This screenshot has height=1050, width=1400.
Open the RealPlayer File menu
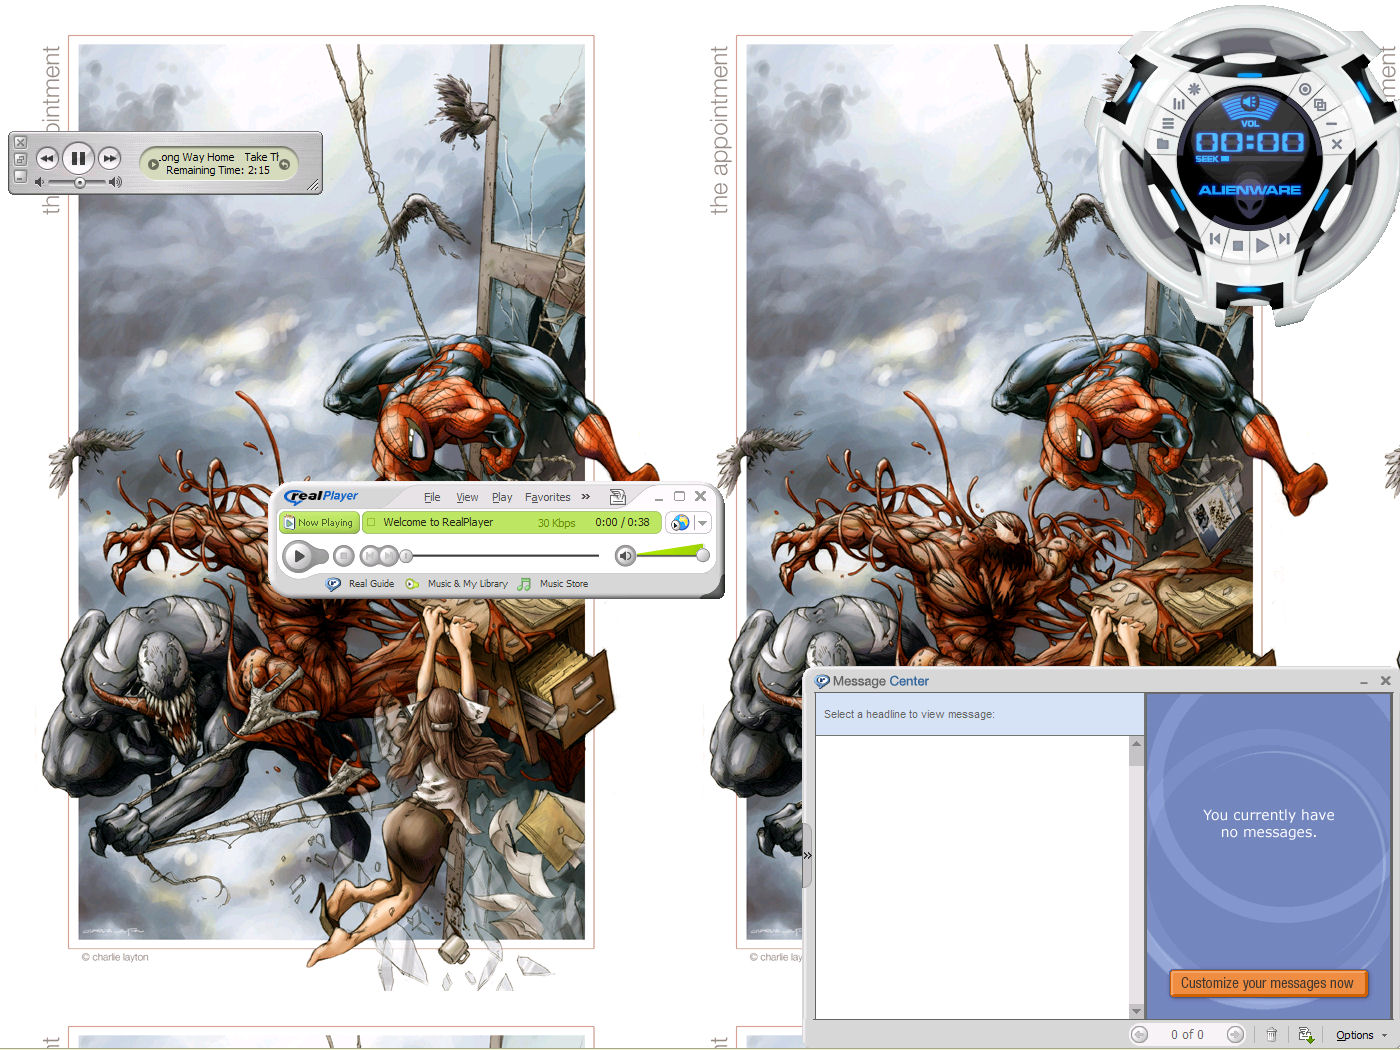[432, 497]
